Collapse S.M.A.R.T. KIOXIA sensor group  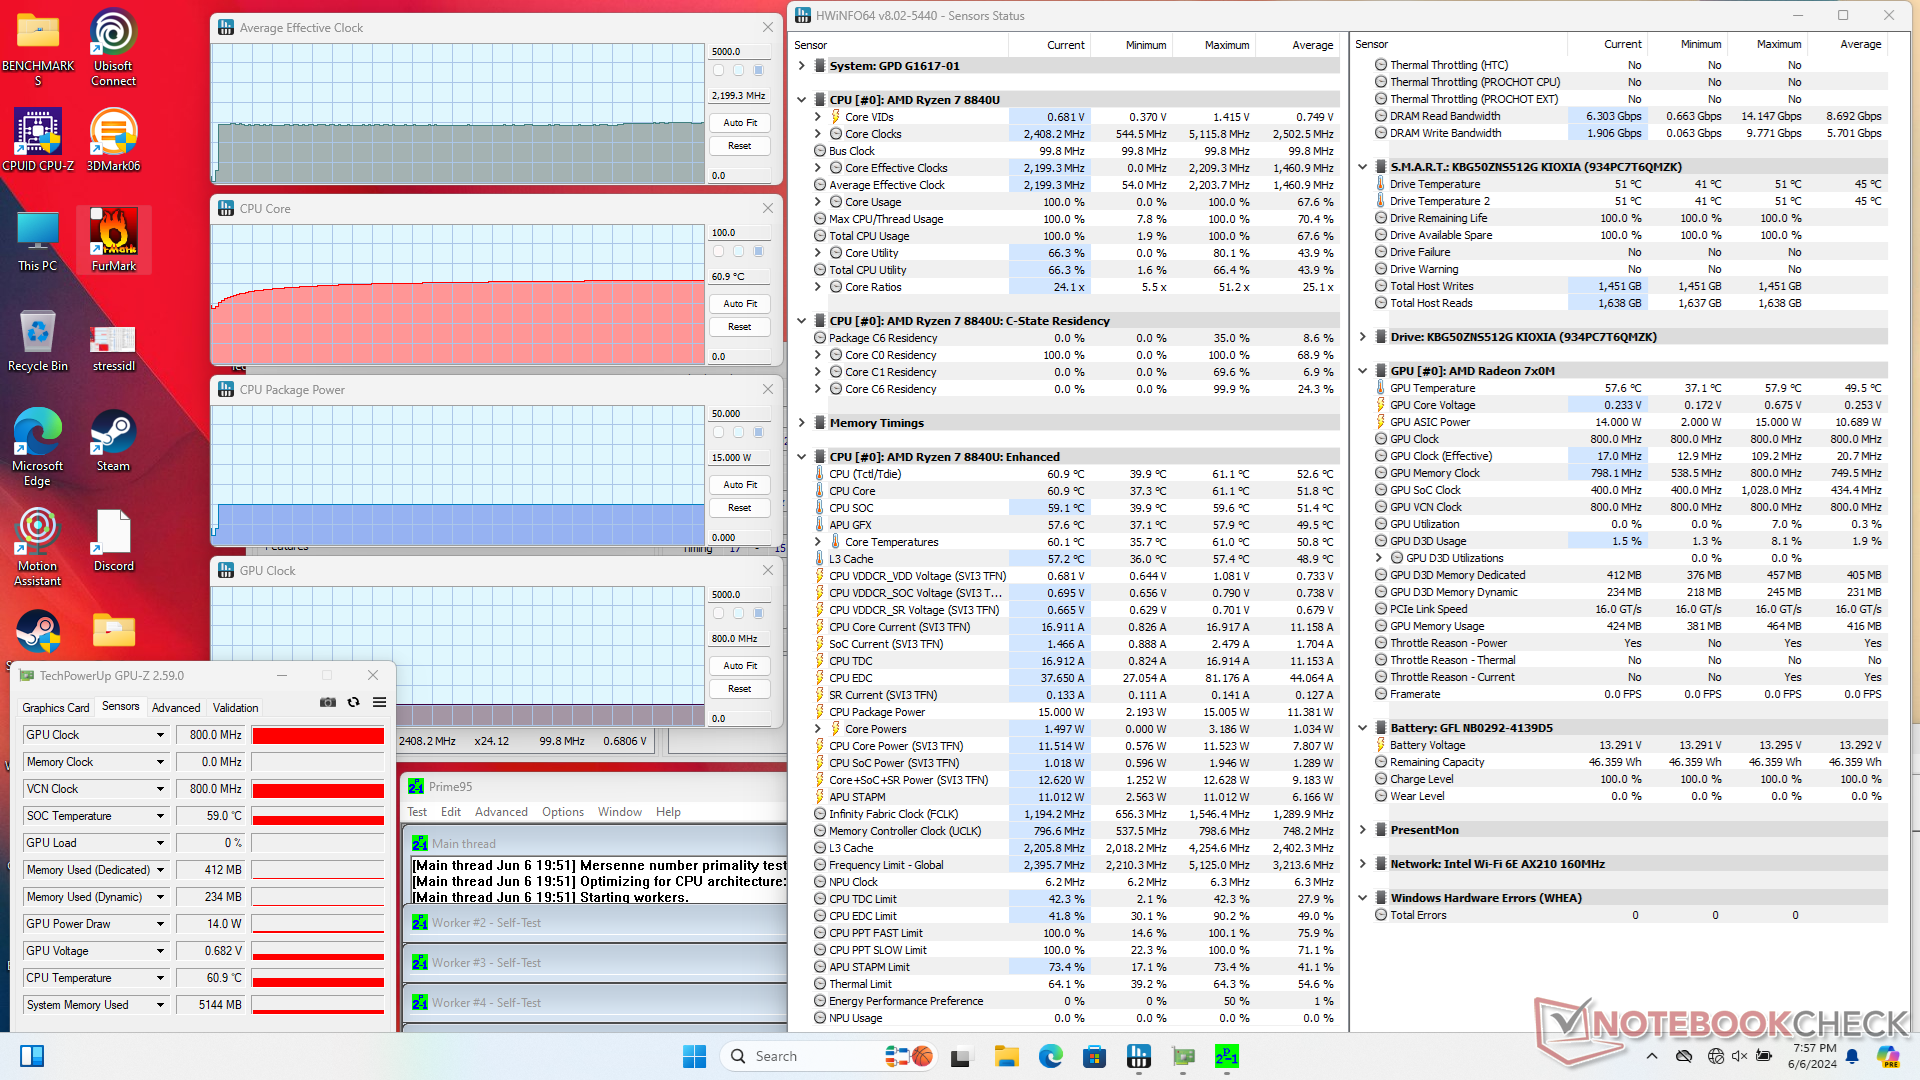[1363, 167]
